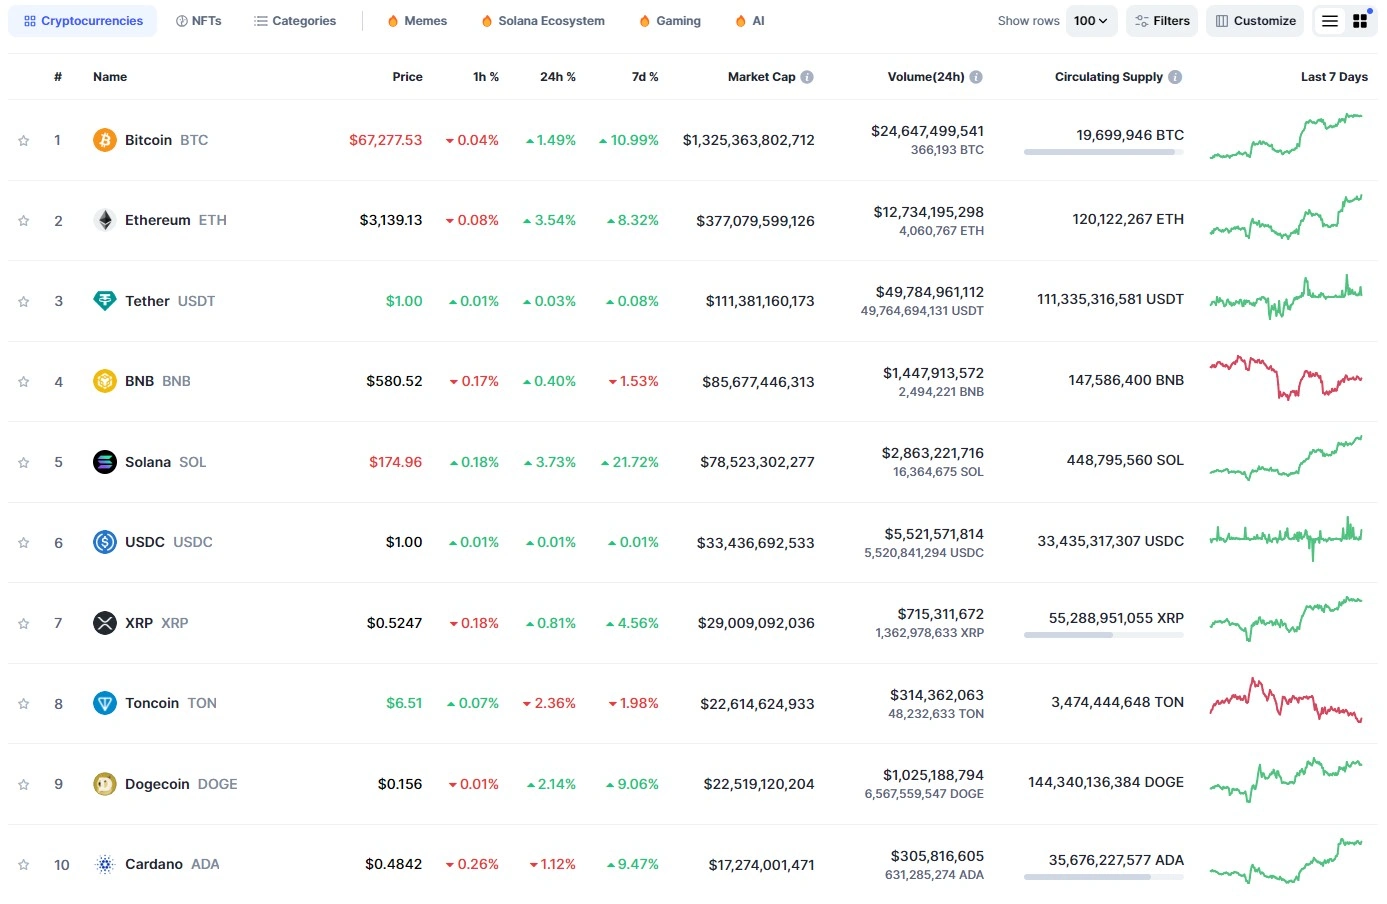Add Bitcoin to watchlist via star
This screenshot has width=1387, height=904.
point(23,140)
